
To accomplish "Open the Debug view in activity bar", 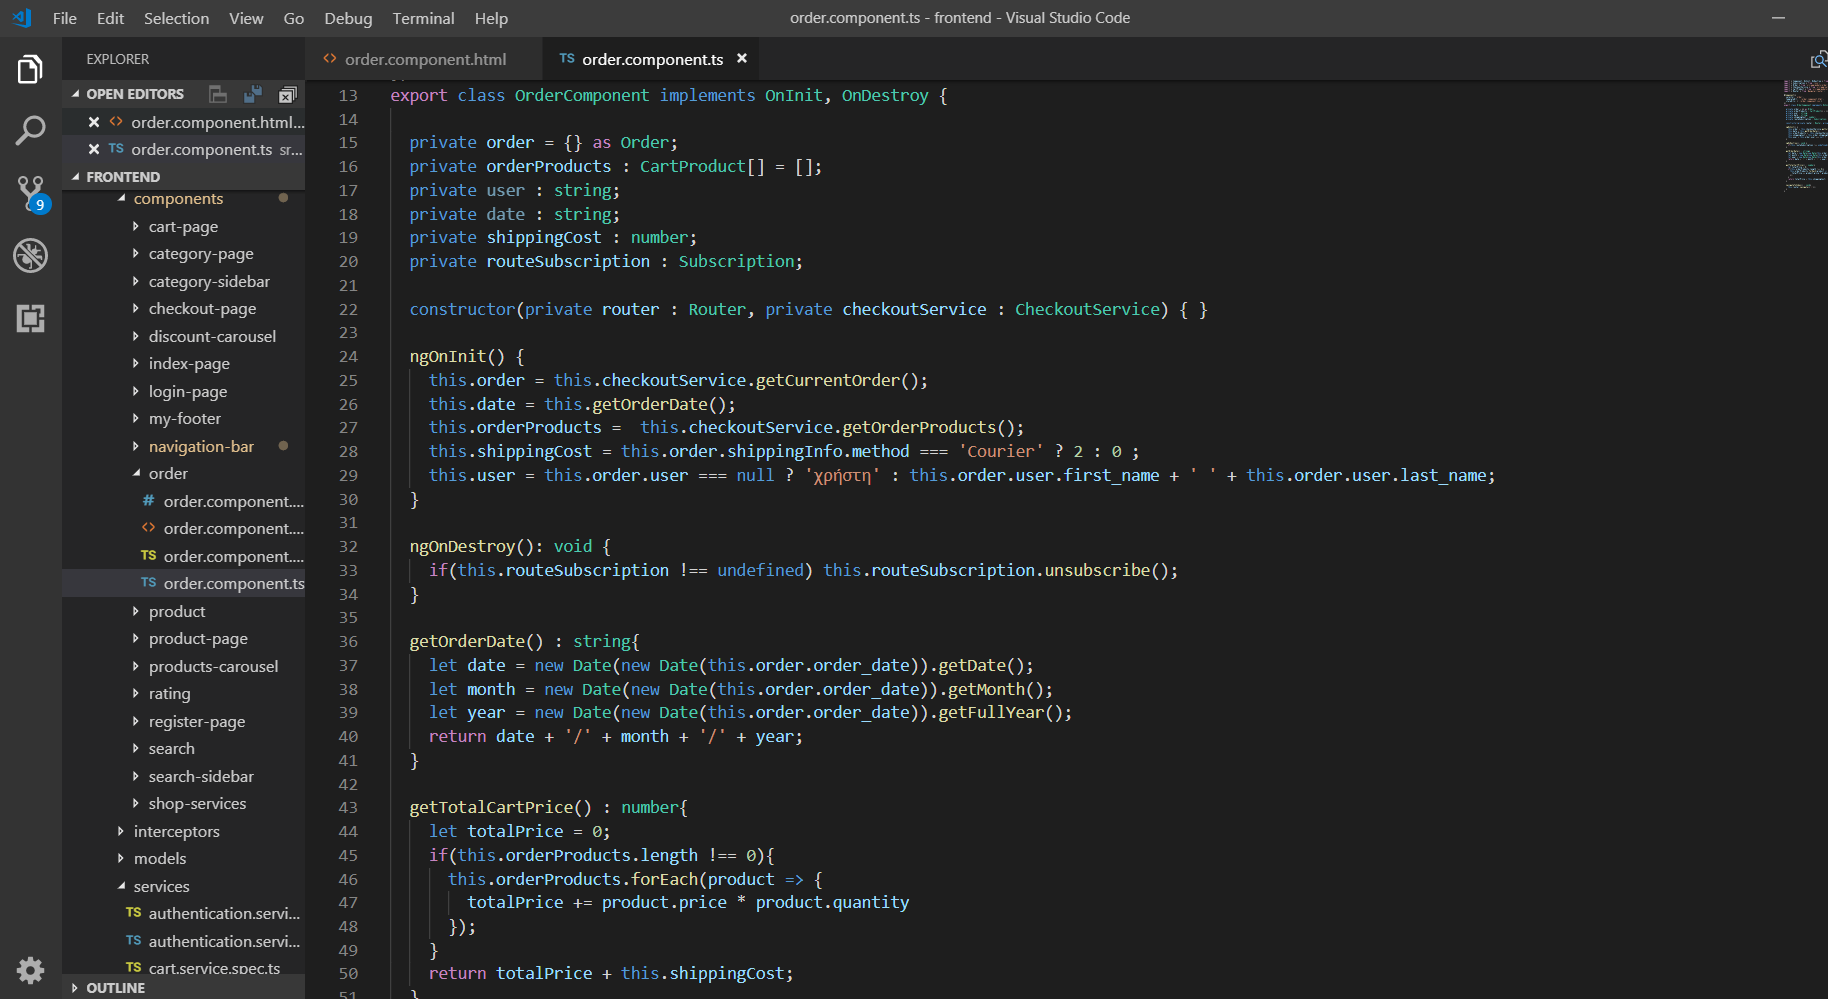I will (30, 256).
